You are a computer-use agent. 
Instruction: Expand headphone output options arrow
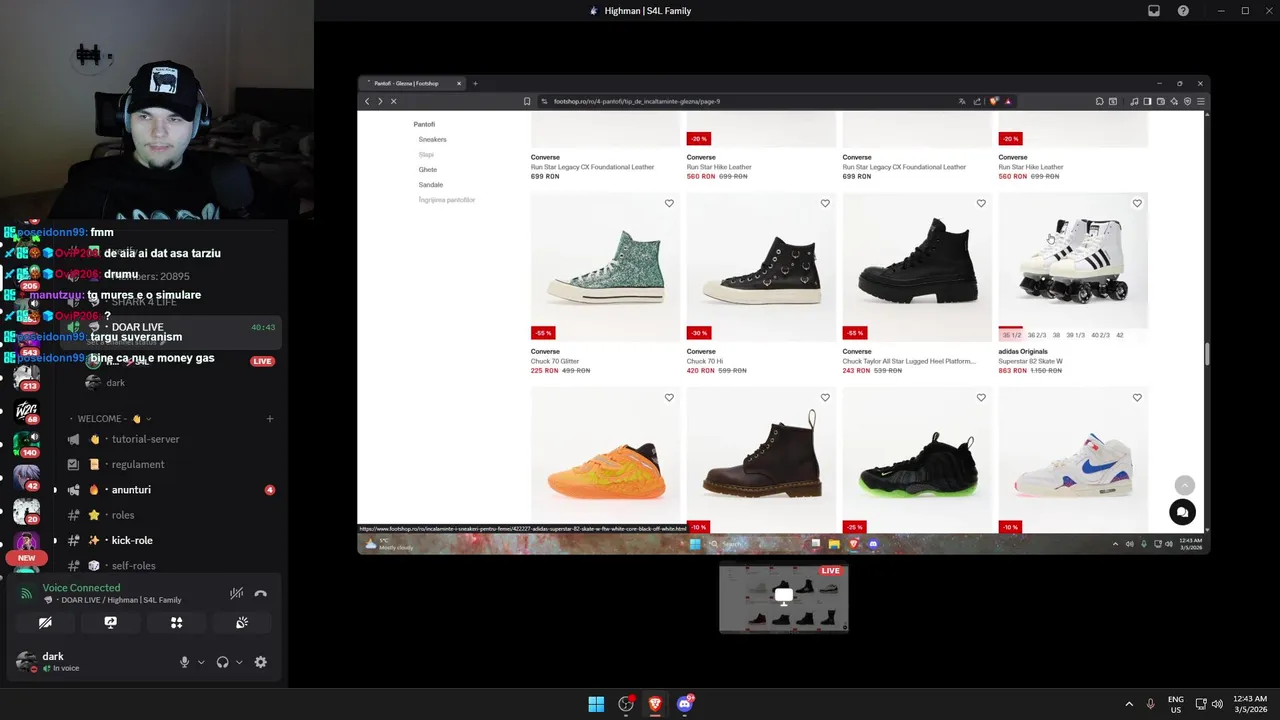239,662
